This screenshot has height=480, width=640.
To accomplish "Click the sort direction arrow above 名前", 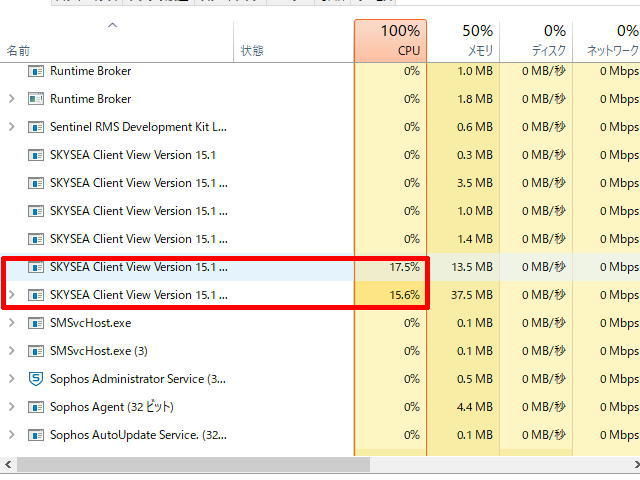I will click(x=113, y=26).
